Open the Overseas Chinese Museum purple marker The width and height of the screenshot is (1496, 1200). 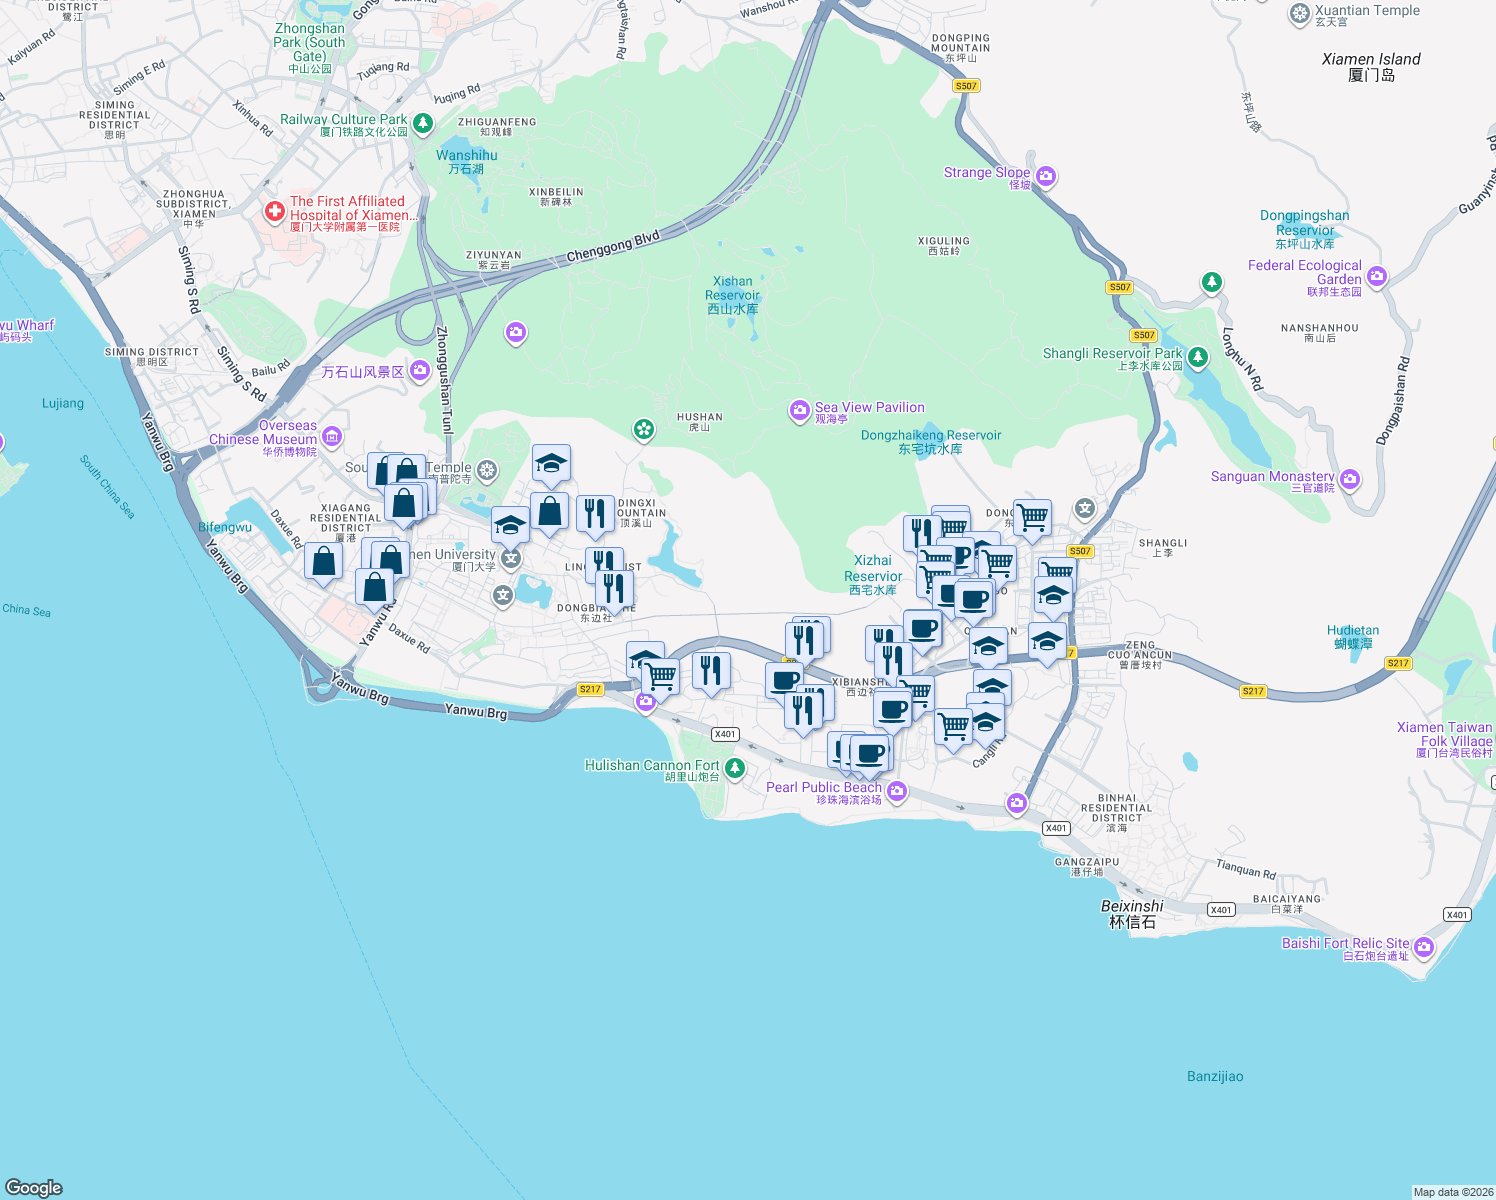[x=334, y=437]
